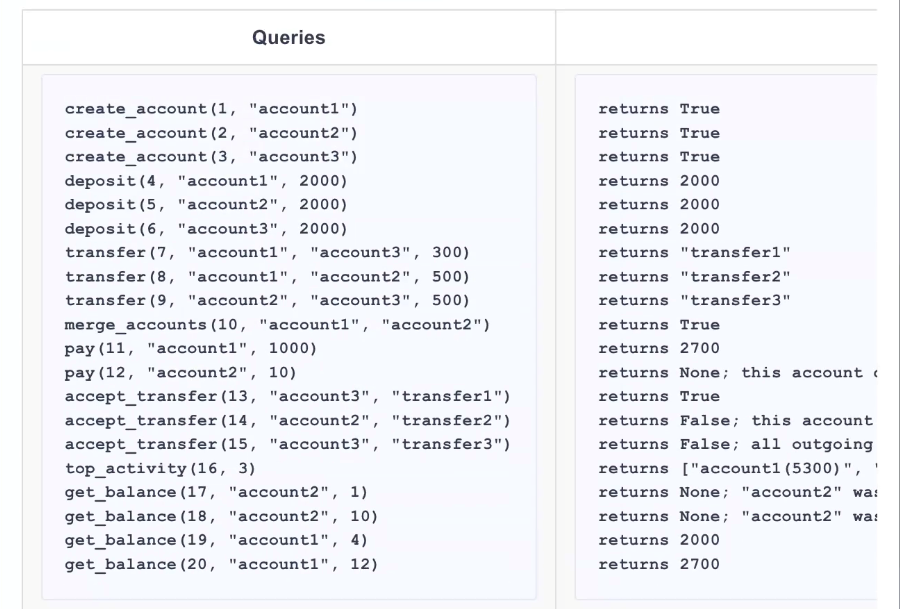The image size is (900, 609).
Task: Select the deposit(4, "account1", 2000) line
Action: pos(206,181)
